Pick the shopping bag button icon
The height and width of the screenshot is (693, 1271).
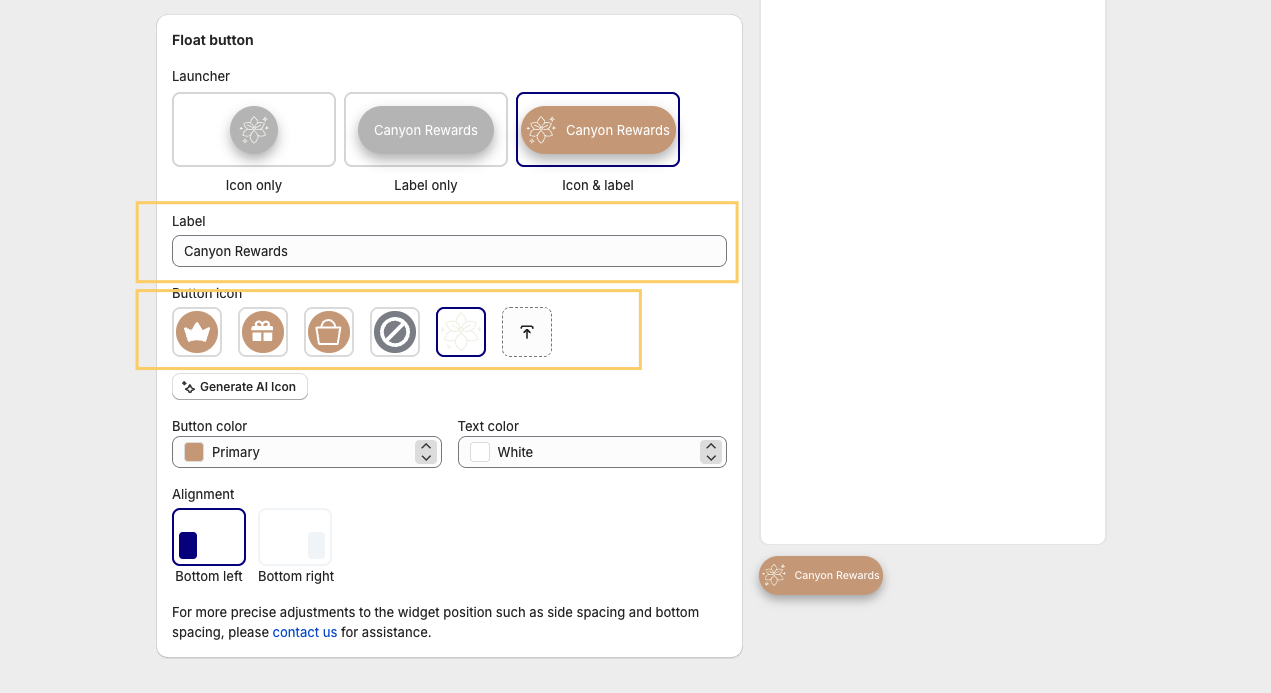click(x=329, y=332)
